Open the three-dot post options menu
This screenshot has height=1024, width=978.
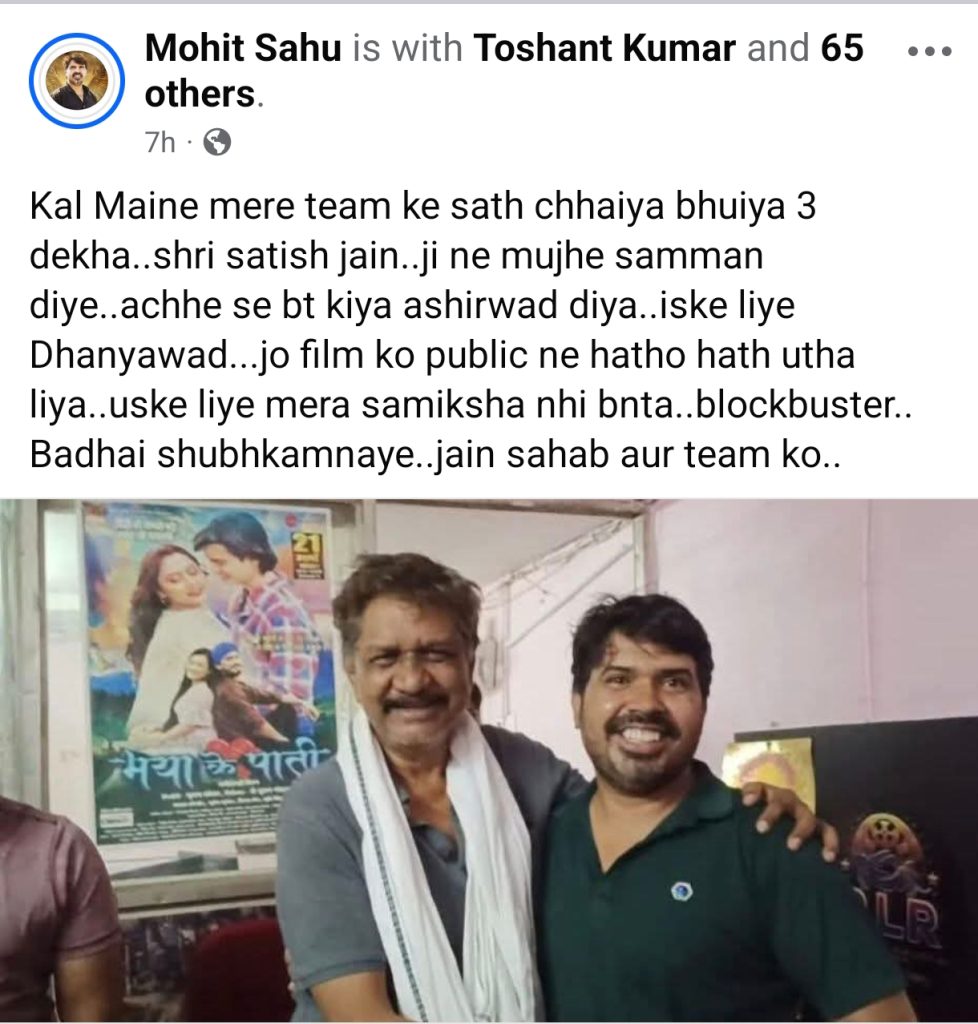click(930, 51)
